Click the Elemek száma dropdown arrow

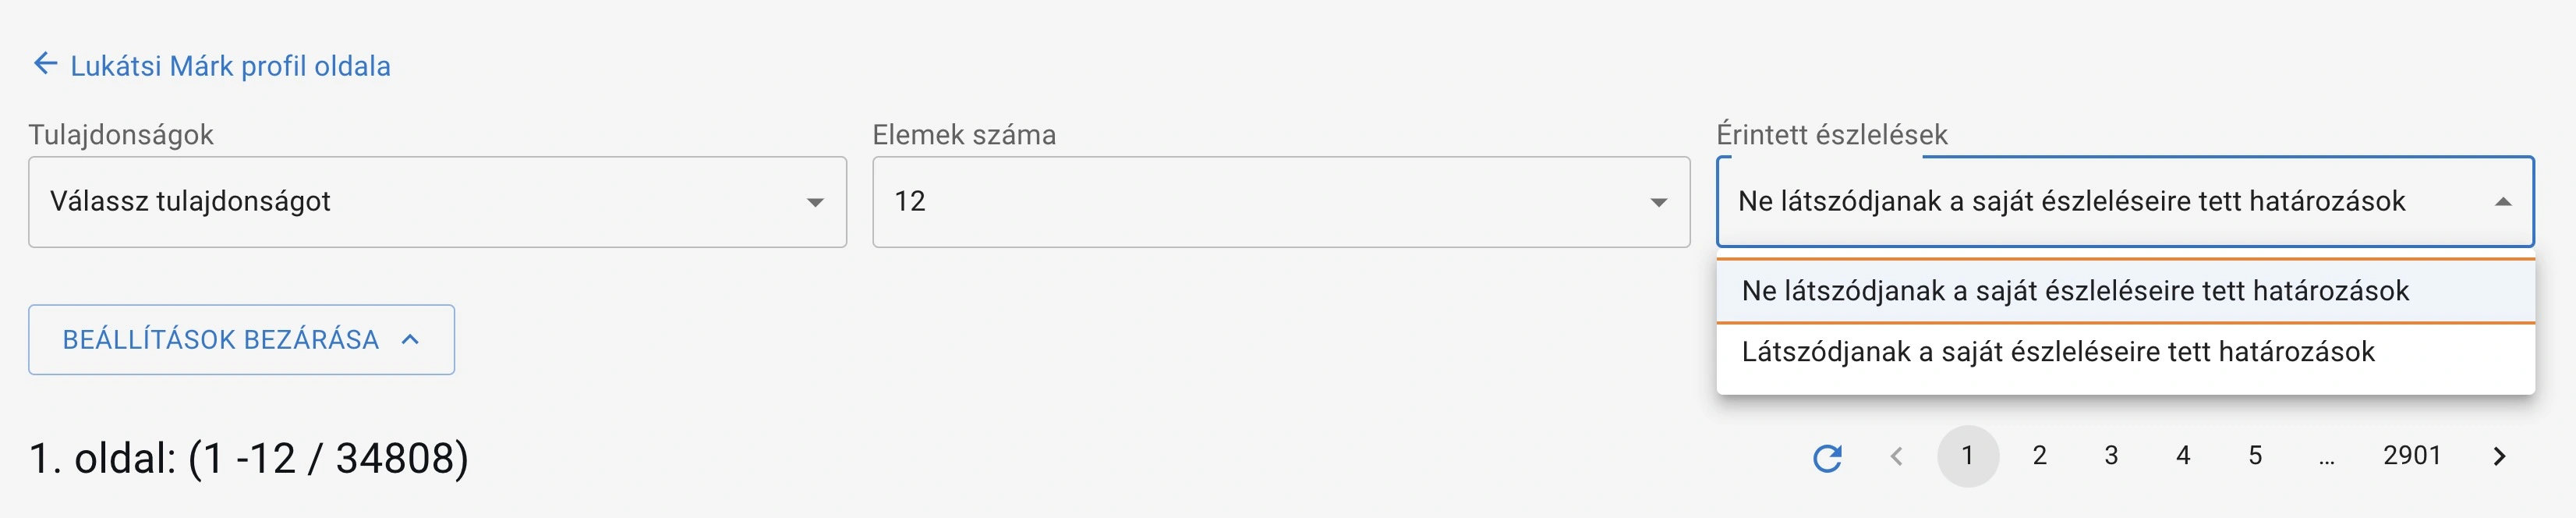tap(1658, 202)
